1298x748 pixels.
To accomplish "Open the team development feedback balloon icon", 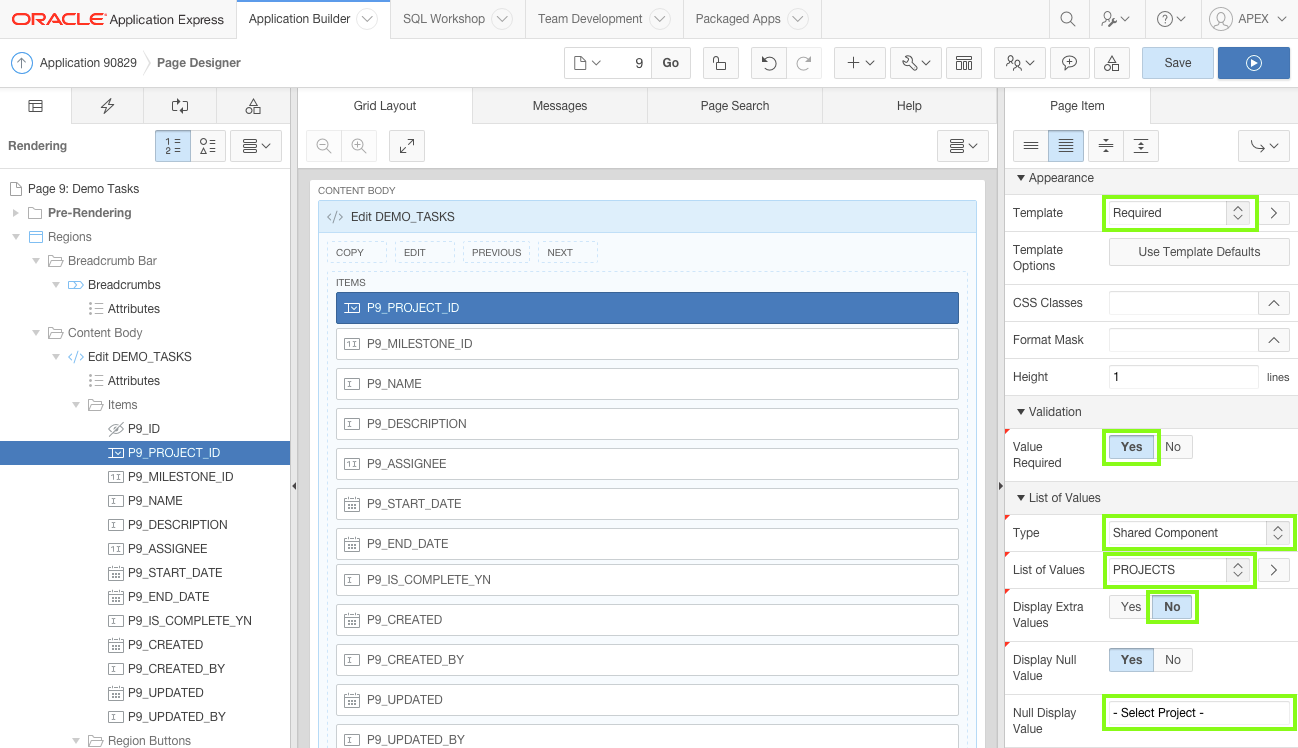I will click(1069, 62).
